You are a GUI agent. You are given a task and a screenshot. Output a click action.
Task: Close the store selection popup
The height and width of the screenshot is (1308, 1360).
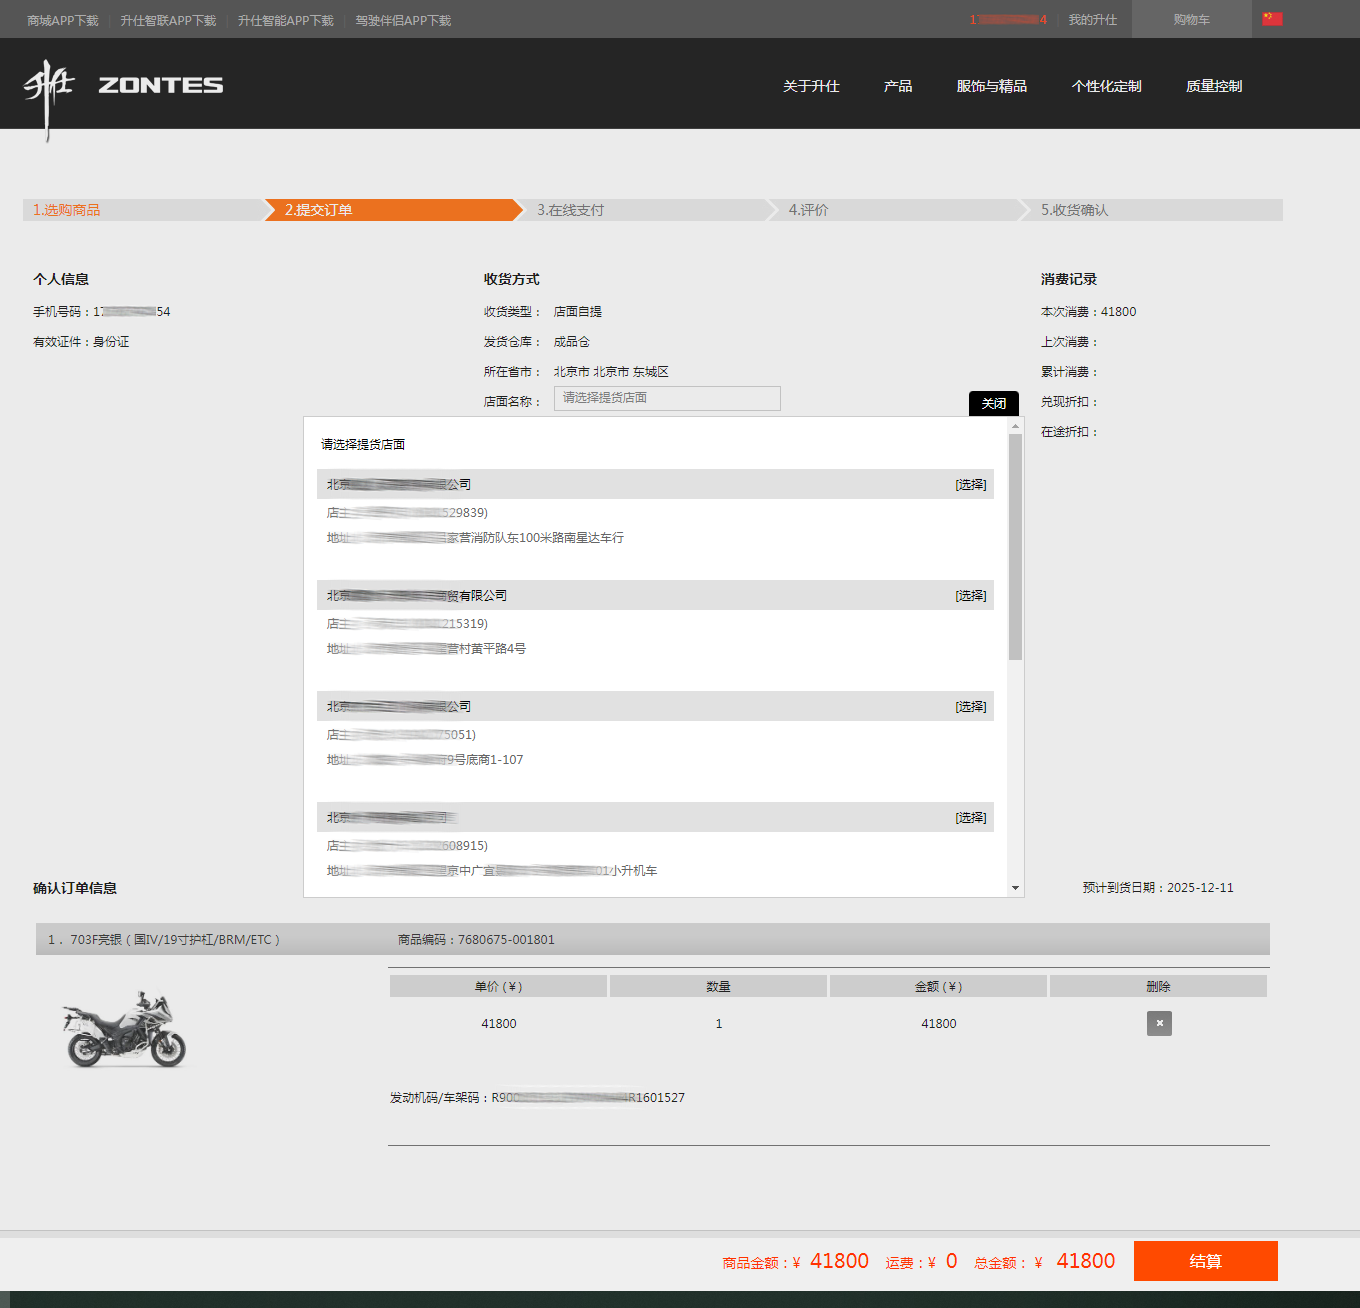pyautogui.click(x=993, y=404)
